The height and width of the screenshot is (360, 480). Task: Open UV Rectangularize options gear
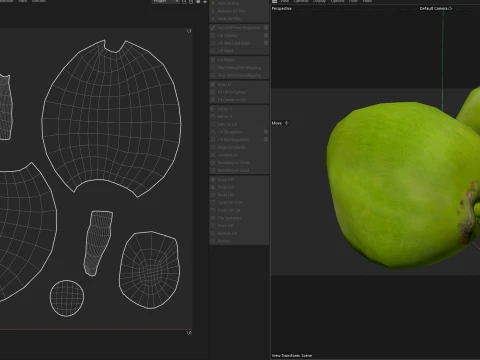pyautogui.click(x=266, y=140)
